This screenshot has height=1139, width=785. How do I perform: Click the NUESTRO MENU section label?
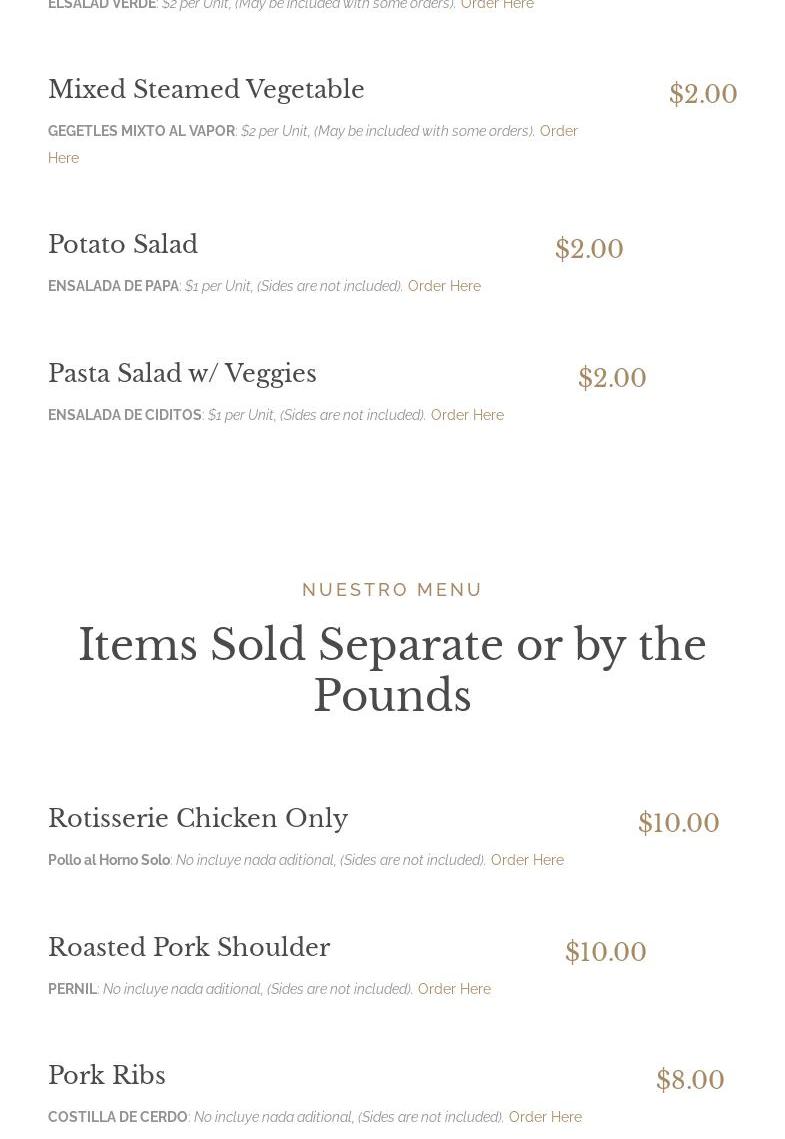tap(392, 590)
